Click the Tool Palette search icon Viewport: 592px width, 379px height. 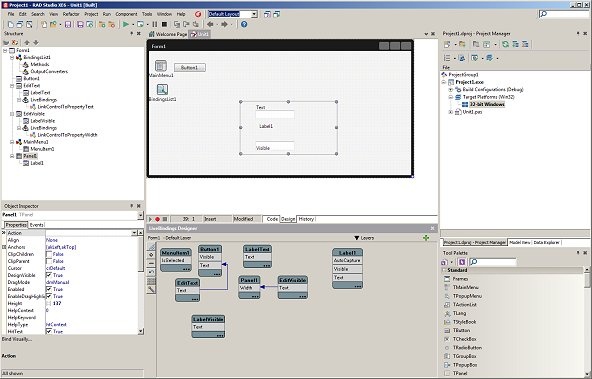(x=473, y=262)
